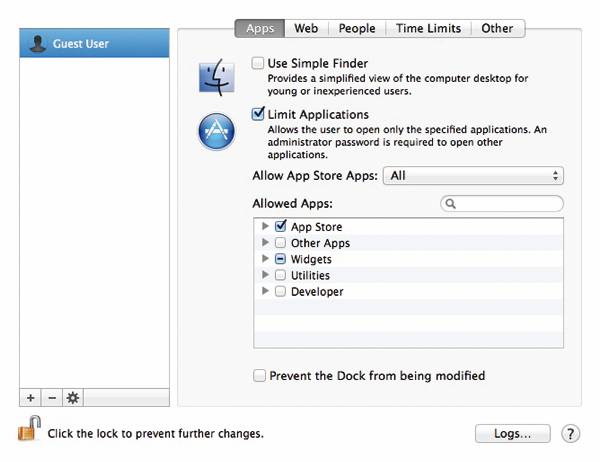This screenshot has height=462, width=600.
Task: Uncheck Limit Applications
Action: pos(258,115)
